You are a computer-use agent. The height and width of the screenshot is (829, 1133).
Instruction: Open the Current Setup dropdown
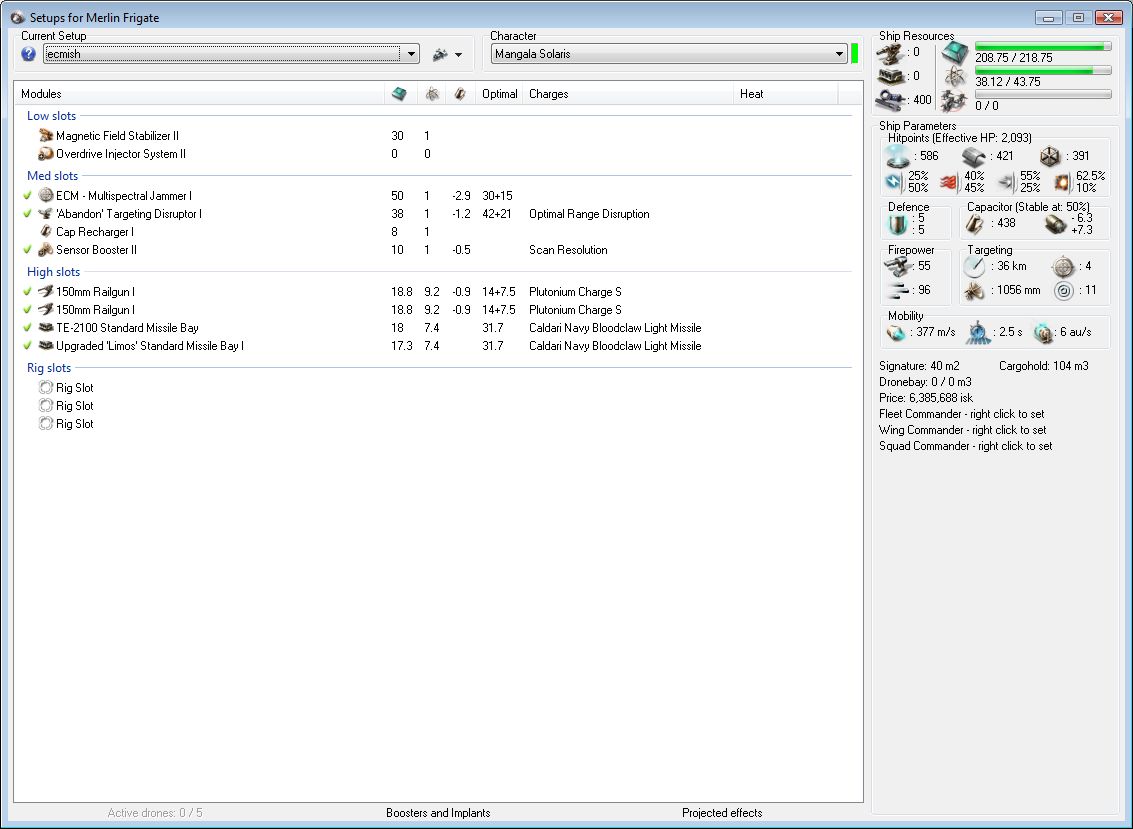tap(411, 54)
